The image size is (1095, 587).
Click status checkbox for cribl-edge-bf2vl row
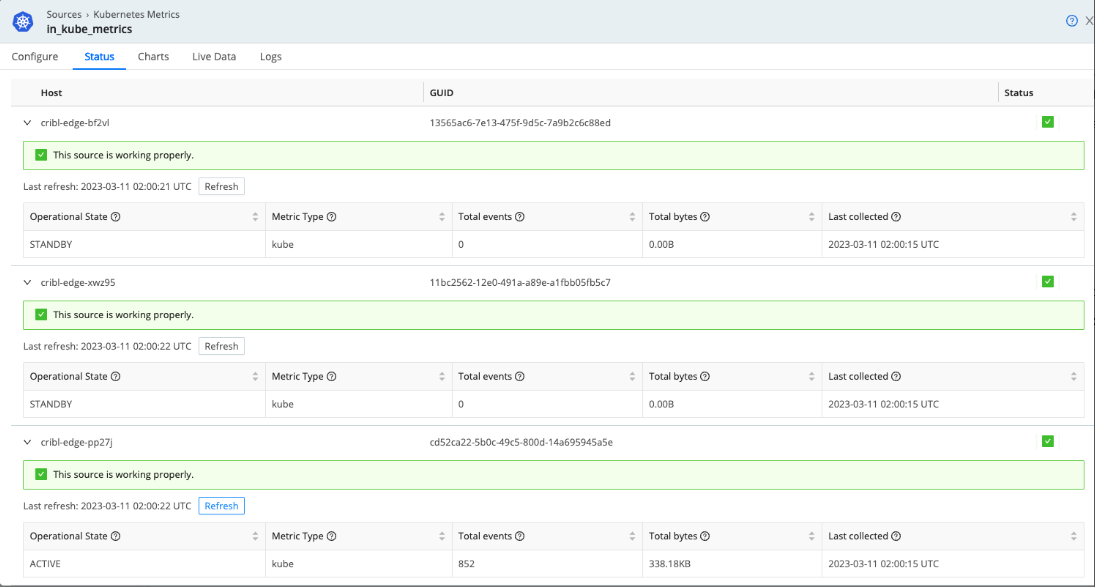(1047, 122)
